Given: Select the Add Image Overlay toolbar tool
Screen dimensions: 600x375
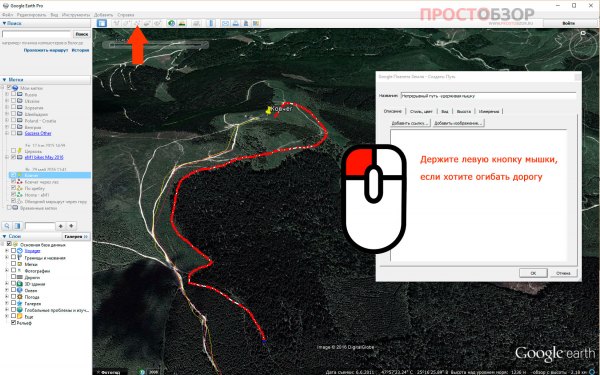Looking at the screenshot, I should point(147,23).
